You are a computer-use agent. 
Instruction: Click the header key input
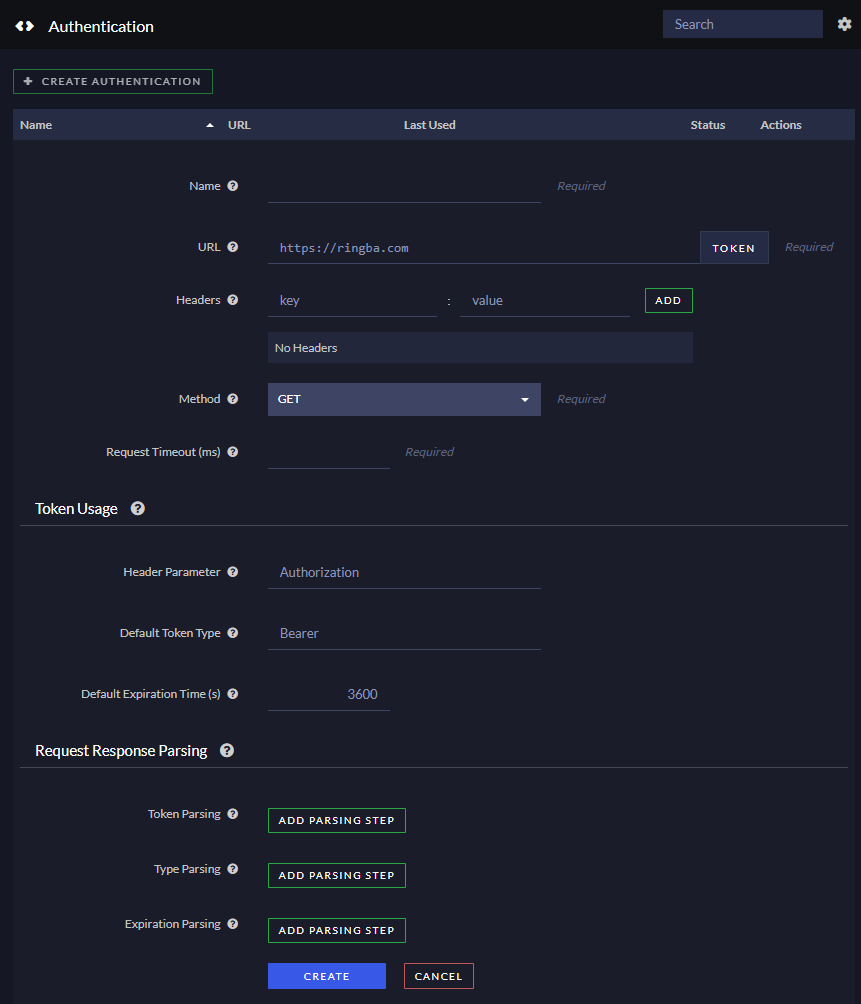click(x=352, y=301)
